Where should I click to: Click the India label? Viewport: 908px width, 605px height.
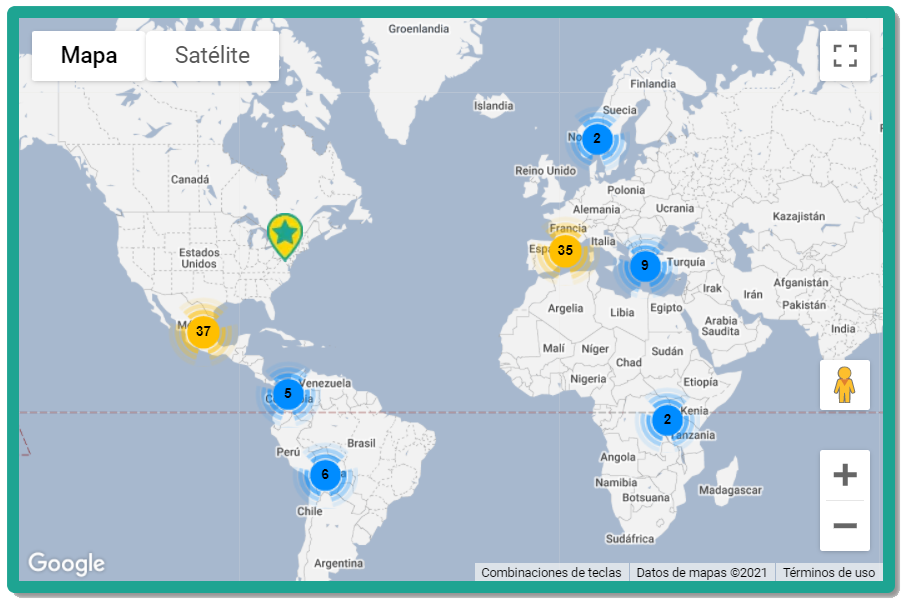pyautogui.click(x=843, y=329)
